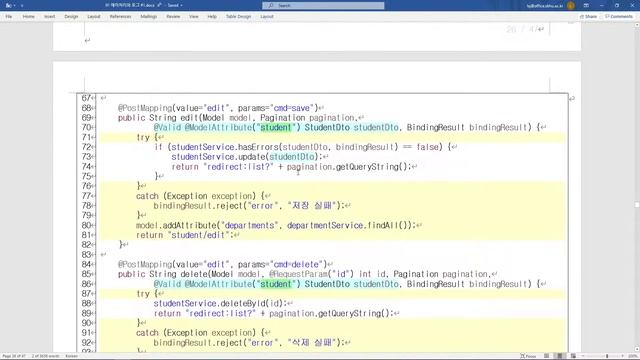Click the word count in status bar
640x360 pixels.
click(x=46, y=356)
